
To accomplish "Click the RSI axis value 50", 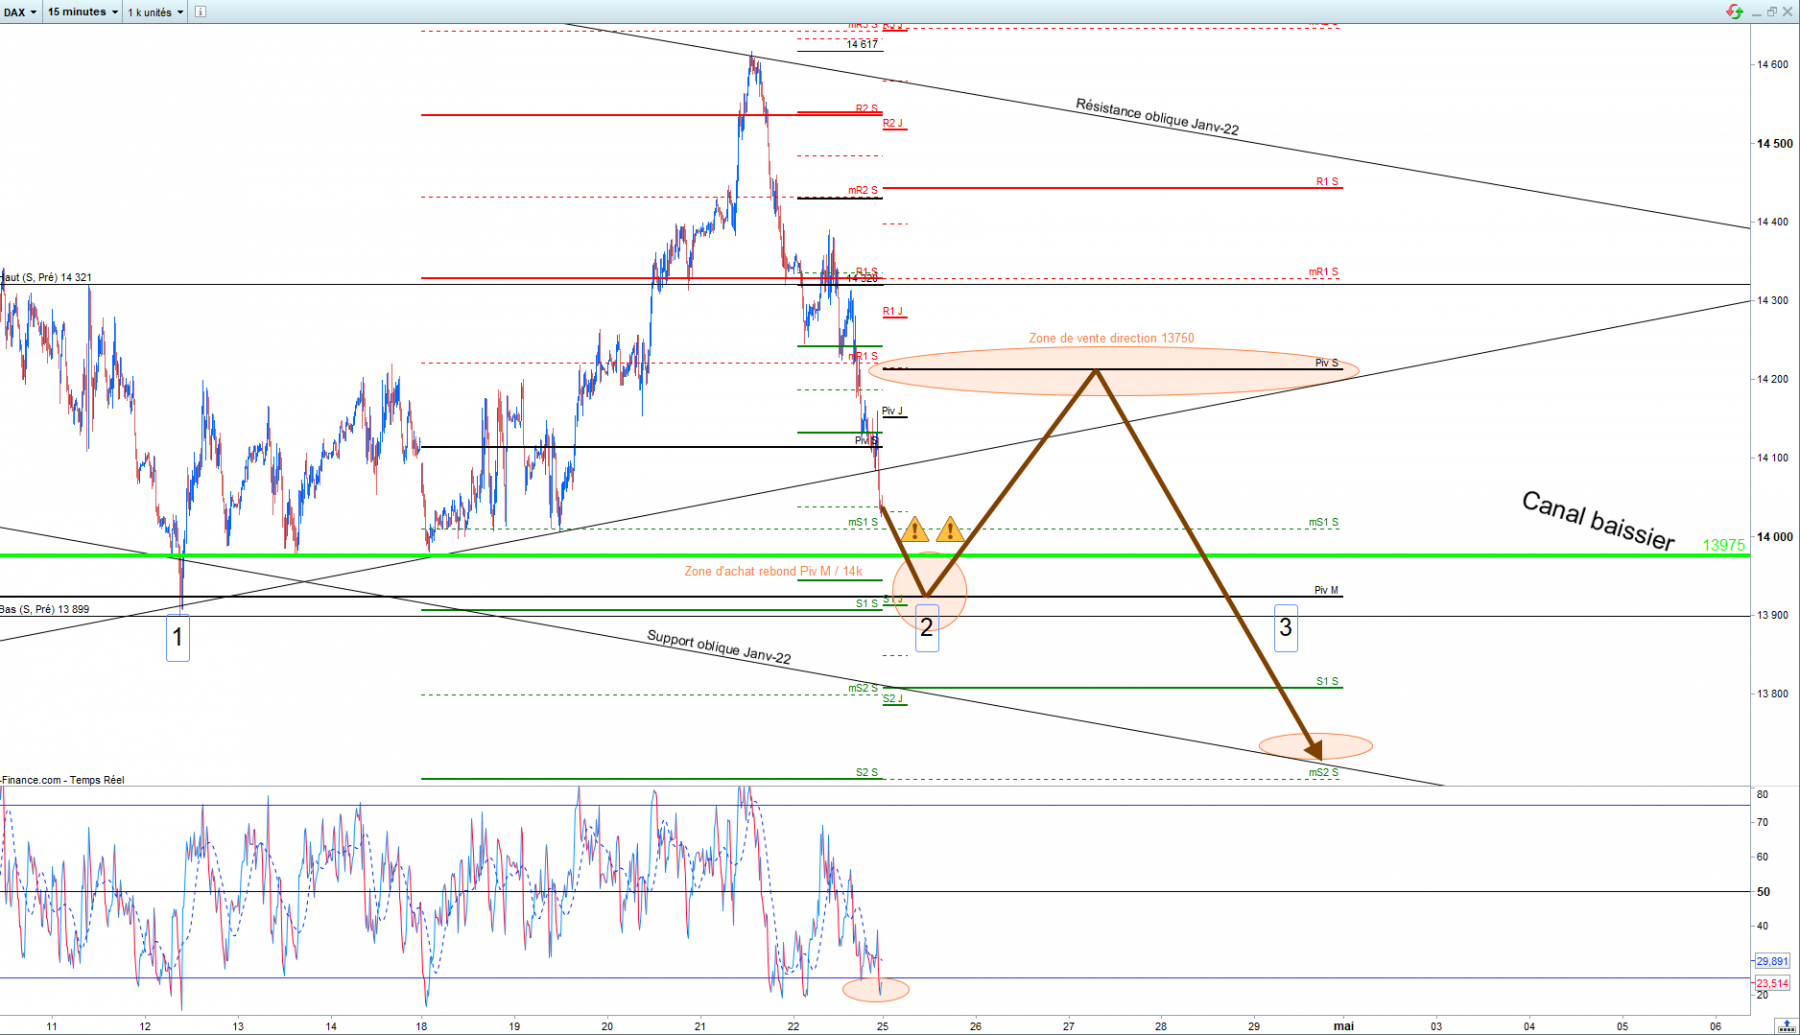I will tap(1763, 892).
